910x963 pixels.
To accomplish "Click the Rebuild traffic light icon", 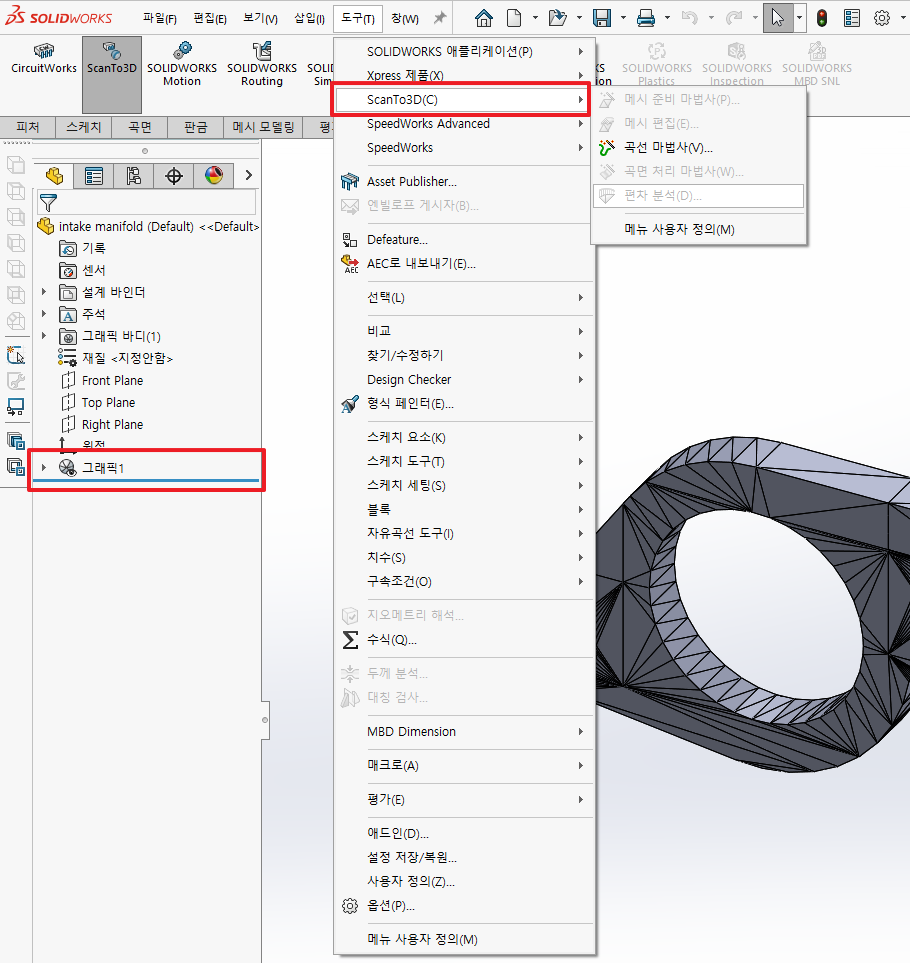I will [822, 18].
